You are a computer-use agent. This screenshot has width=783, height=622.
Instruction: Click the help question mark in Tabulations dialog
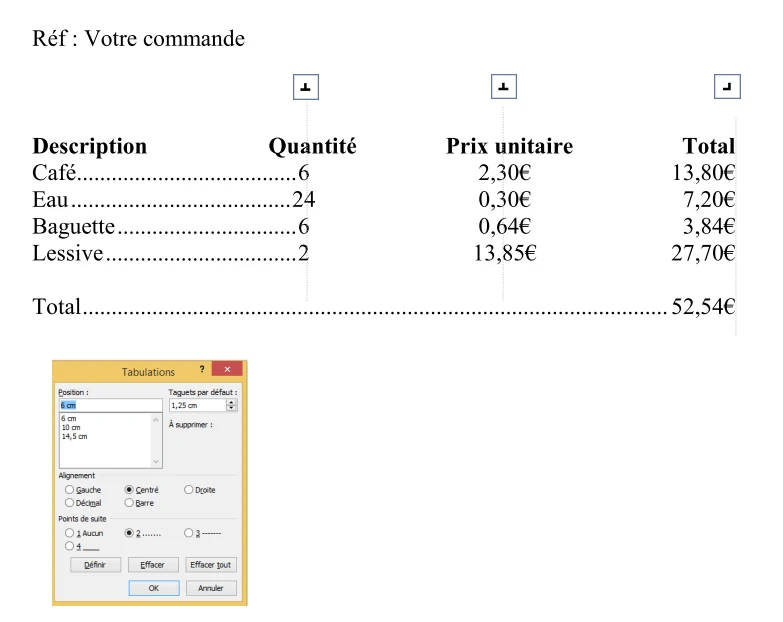coord(201,371)
